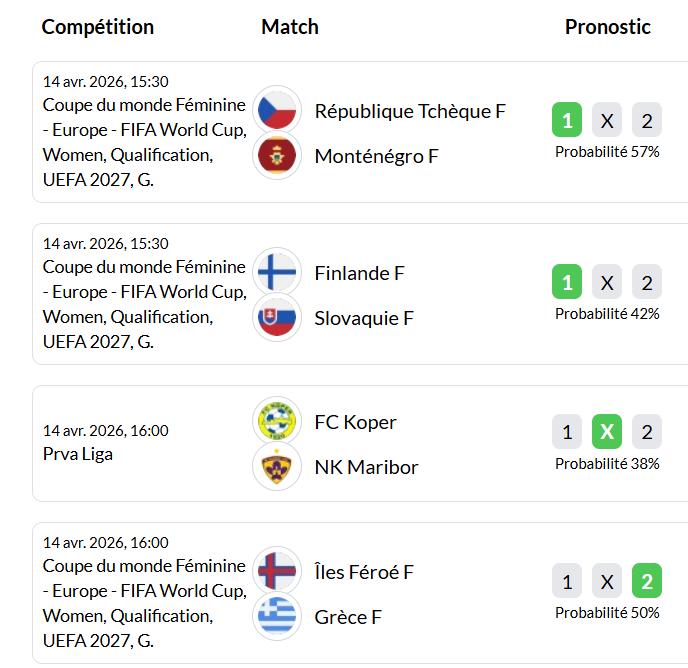Open the République Tchèque F team link
Screen dimensions: 688x668
(410, 111)
